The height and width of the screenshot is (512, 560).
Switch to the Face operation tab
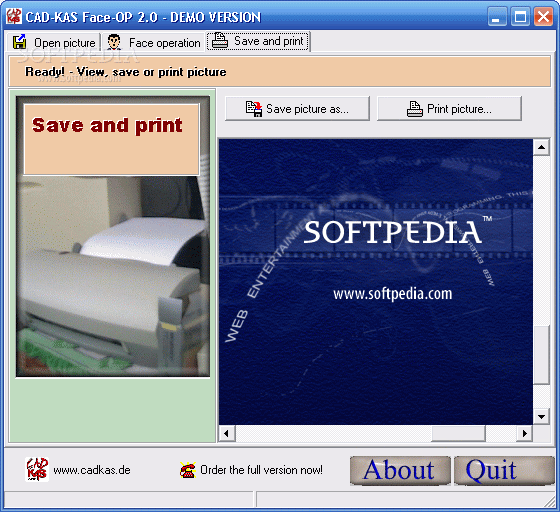point(154,42)
